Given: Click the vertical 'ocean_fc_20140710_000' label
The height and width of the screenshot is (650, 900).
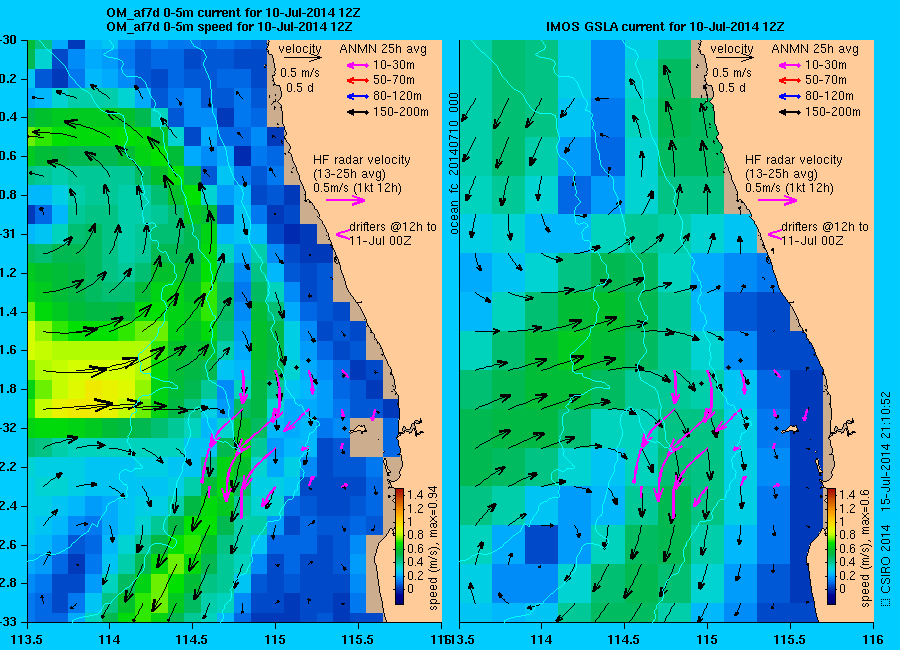Looking at the screenshot, I should coord(454,164).
